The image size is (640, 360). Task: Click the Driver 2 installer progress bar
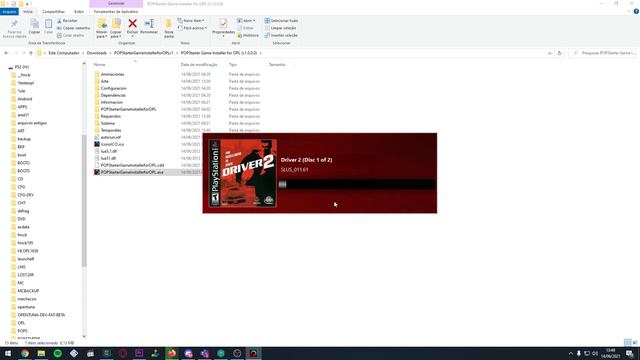tap(357, 184)
